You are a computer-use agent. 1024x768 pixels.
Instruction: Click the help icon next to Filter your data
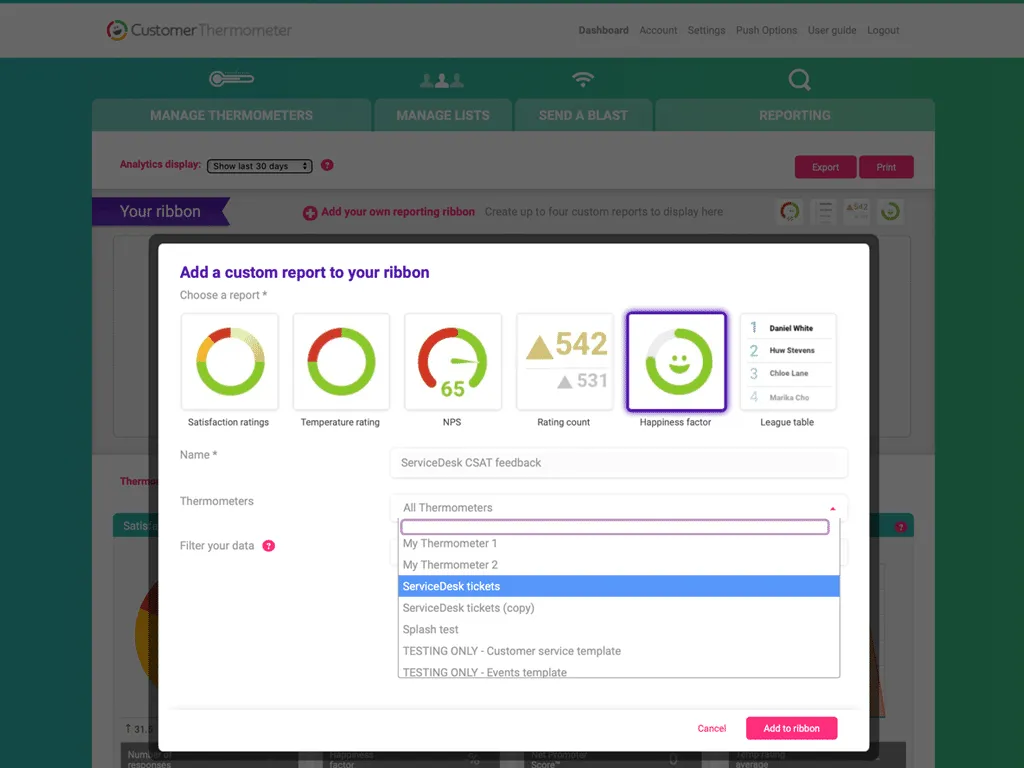(268, 546)
